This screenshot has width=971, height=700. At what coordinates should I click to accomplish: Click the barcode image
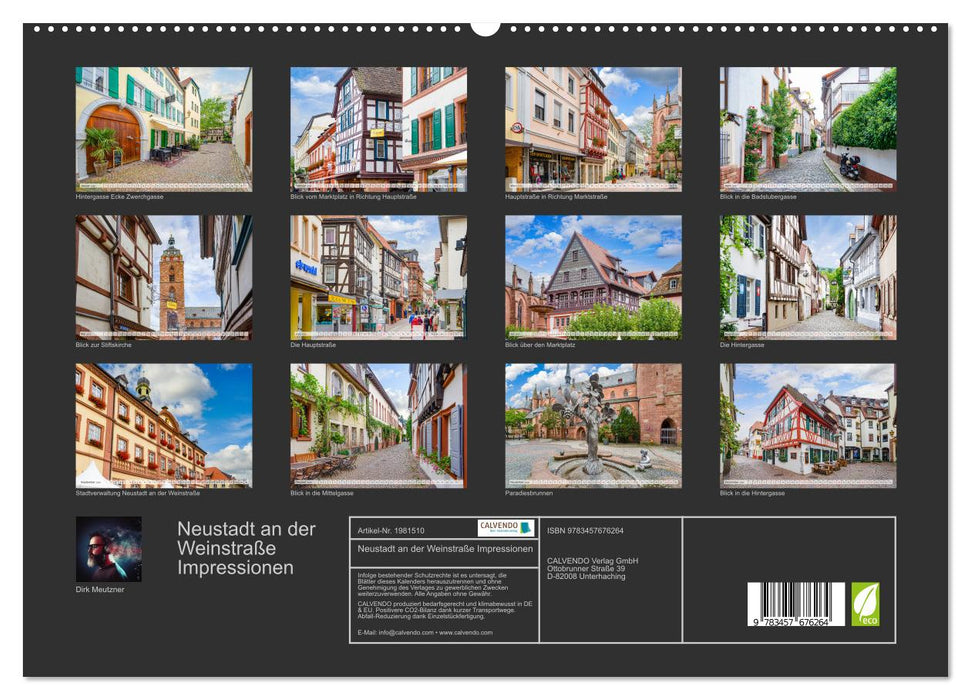click(796, 605)
